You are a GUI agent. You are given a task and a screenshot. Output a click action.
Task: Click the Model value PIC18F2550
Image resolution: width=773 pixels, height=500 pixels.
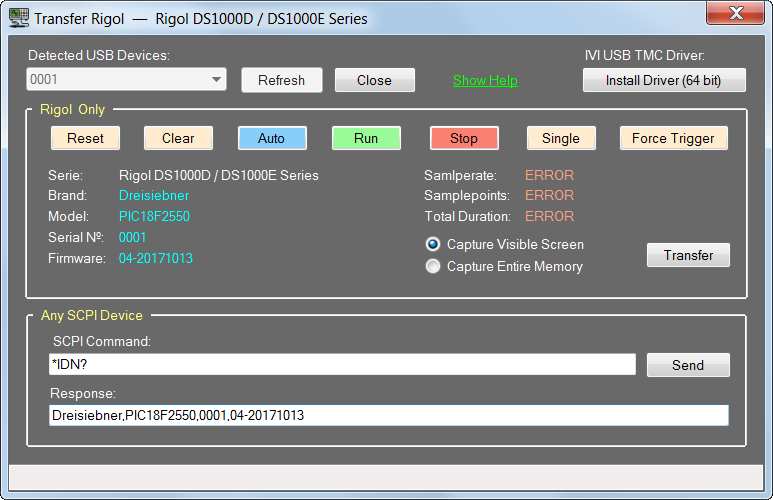point(154,216)
